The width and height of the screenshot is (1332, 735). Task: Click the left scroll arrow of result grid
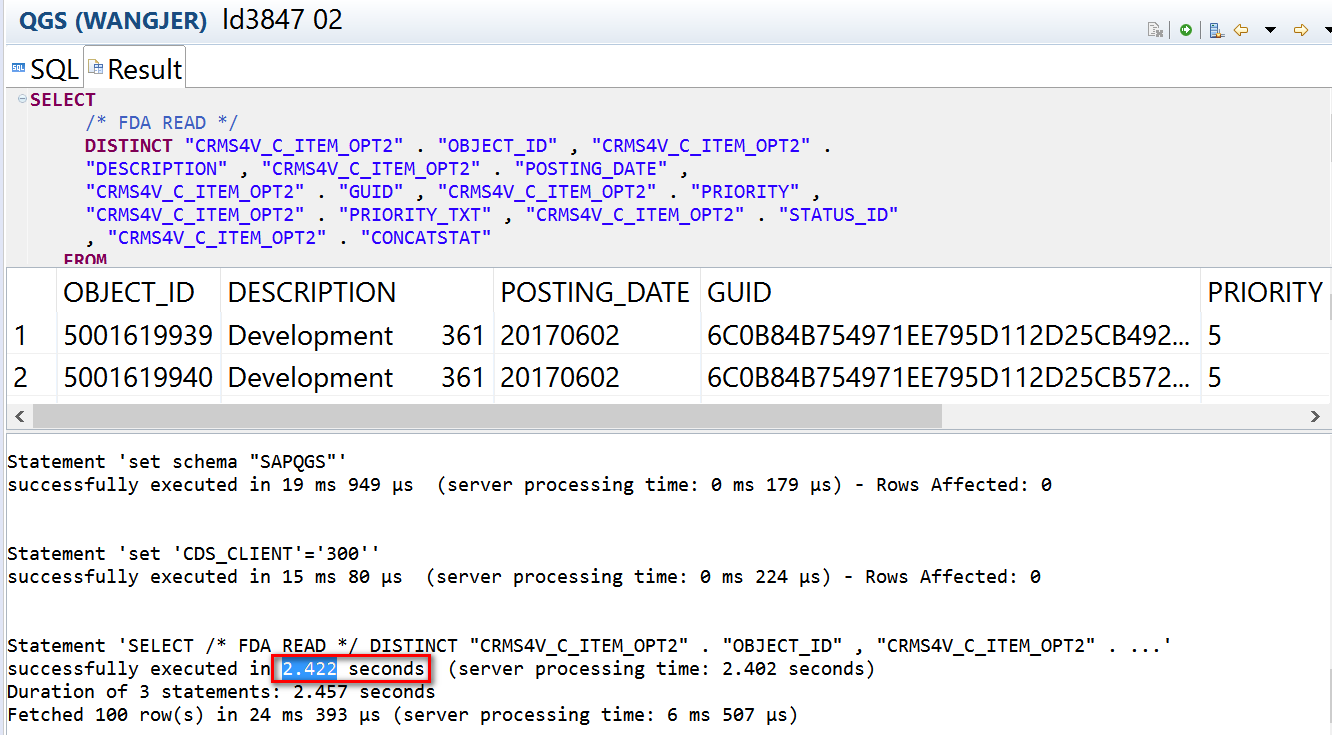pos(18,415)
